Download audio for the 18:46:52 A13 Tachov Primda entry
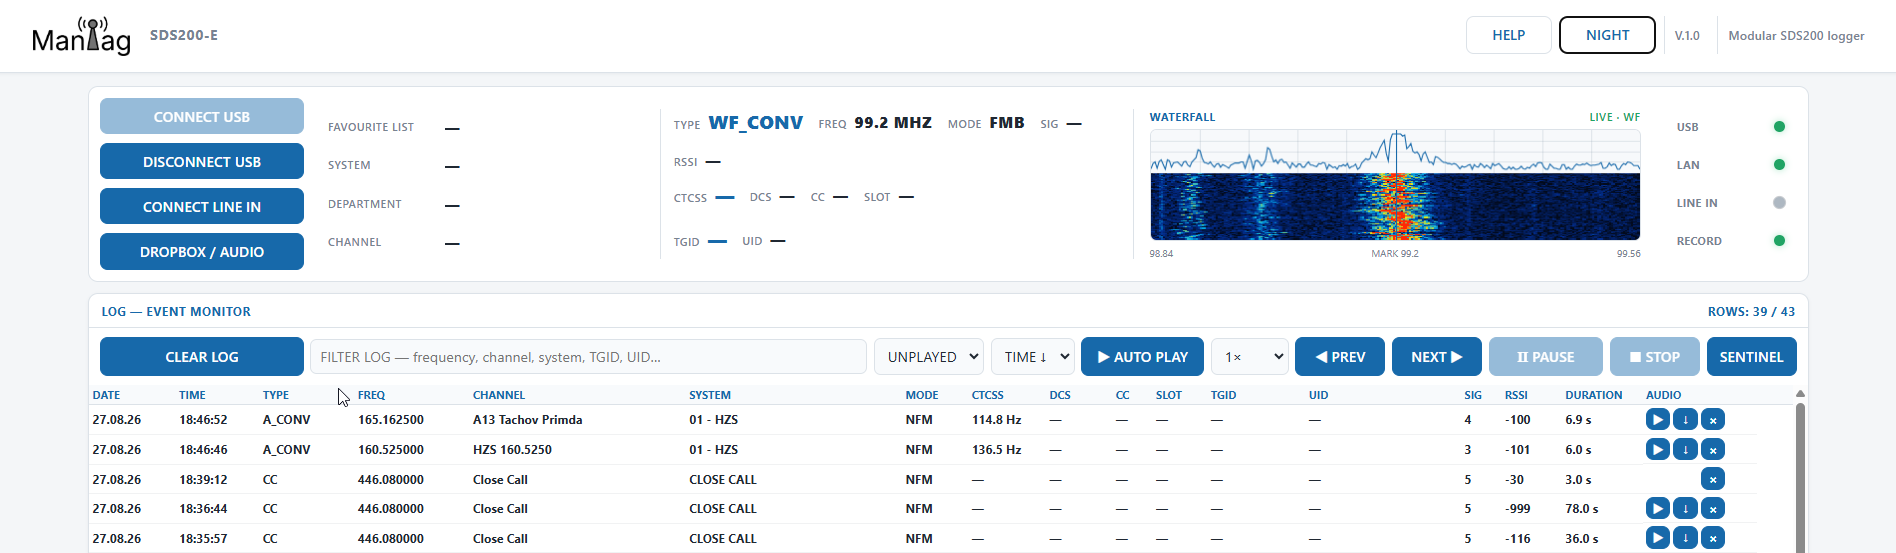Viewport: 1896px width, 553px height. (x=1685, y=420)
